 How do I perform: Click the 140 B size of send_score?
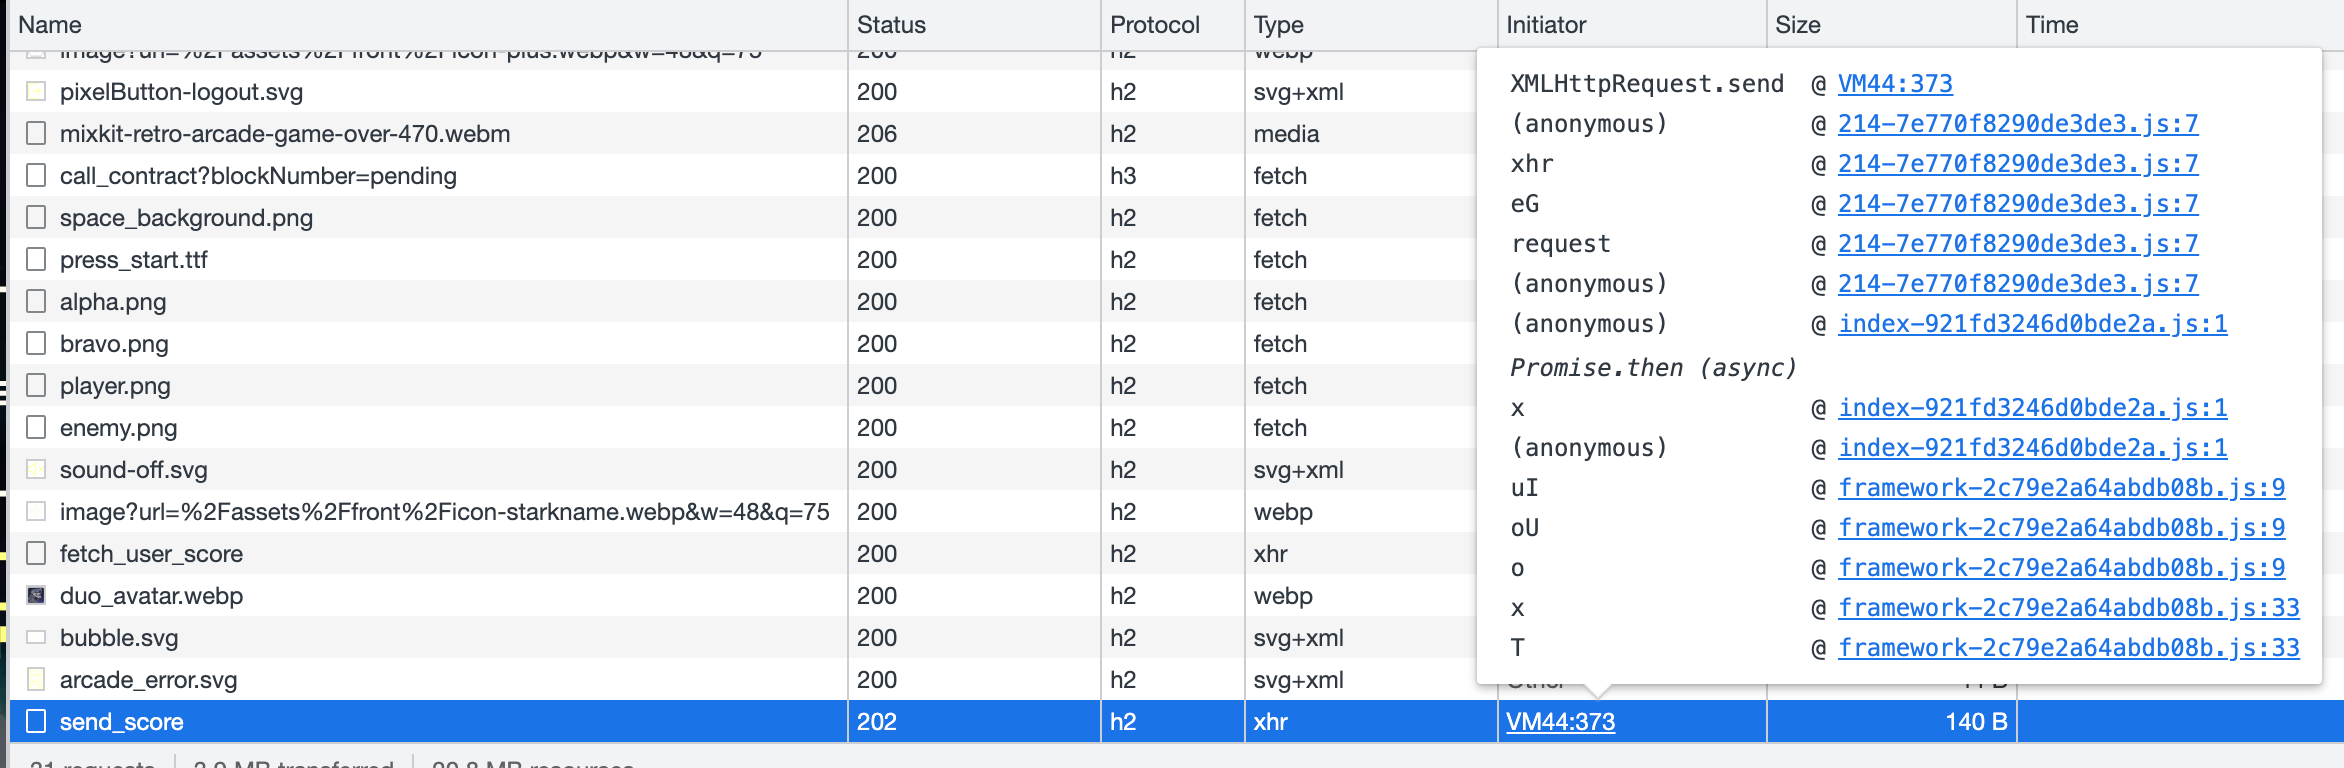pos(1976,722)
